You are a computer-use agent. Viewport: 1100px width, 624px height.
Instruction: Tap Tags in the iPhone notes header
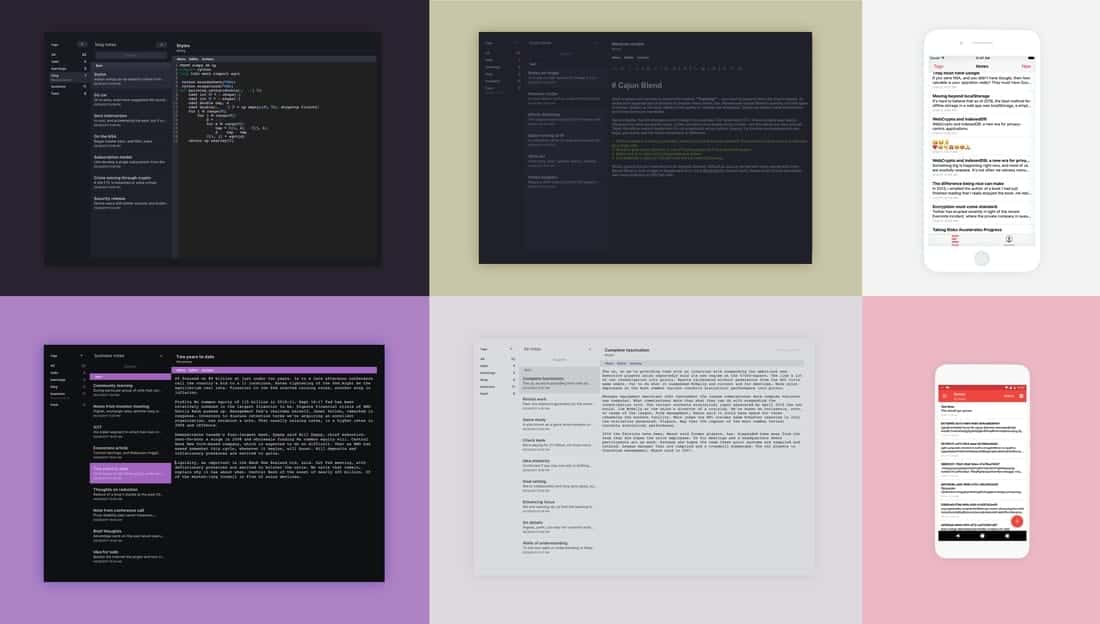click(x=939, y=66)
